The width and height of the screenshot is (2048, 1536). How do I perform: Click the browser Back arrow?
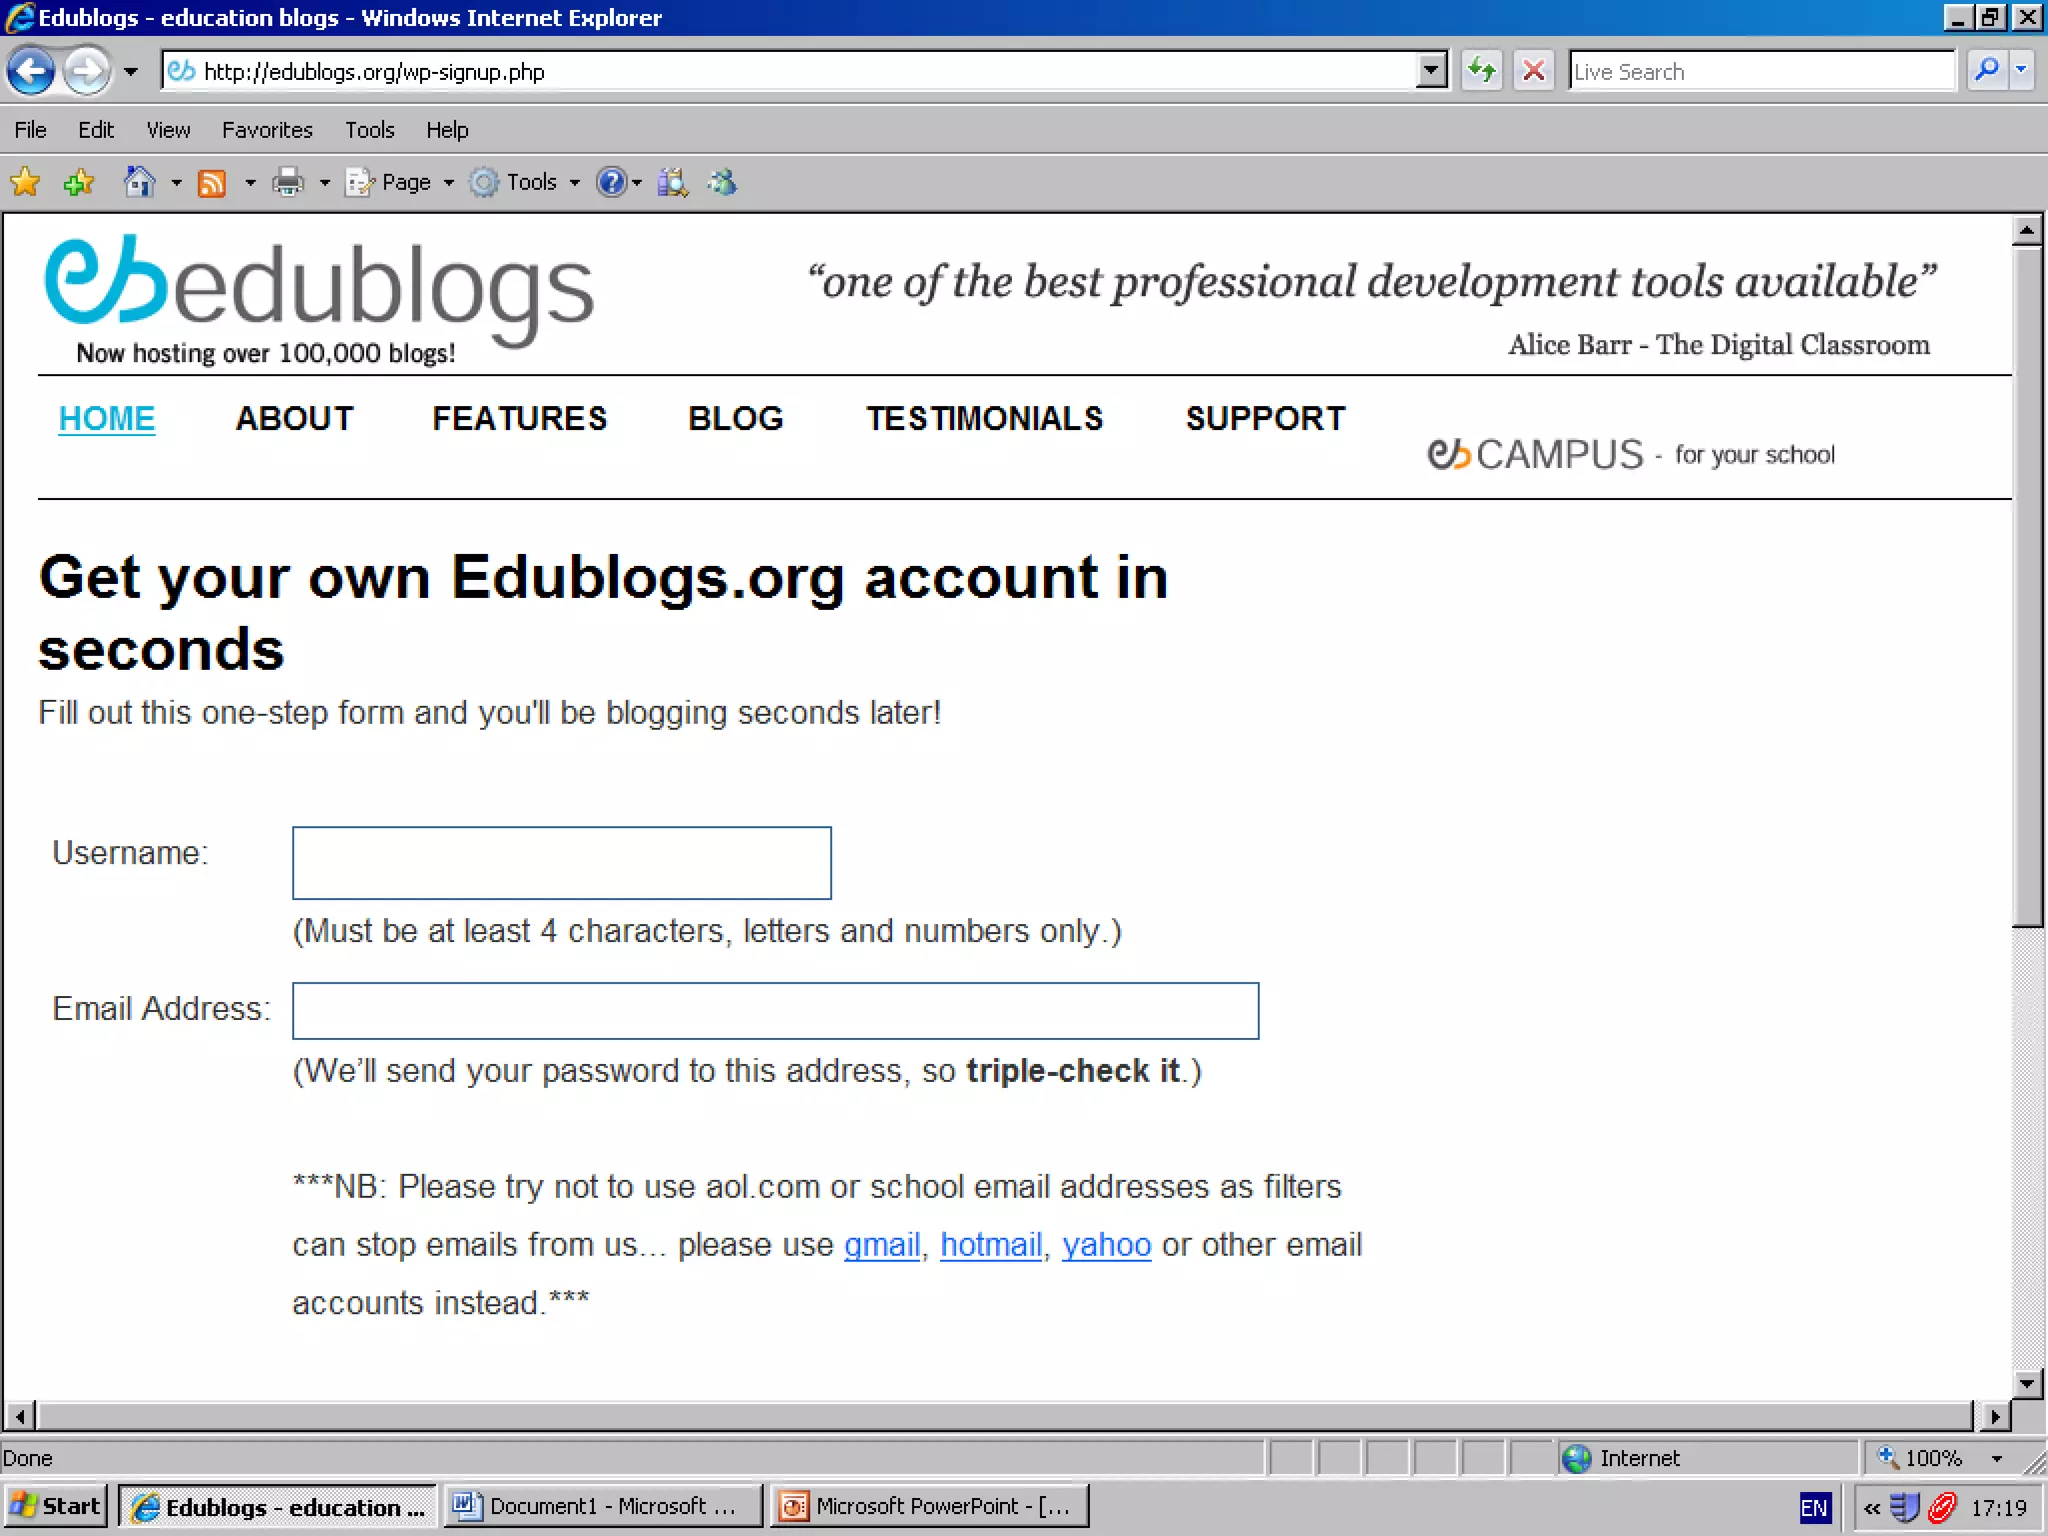click(x=31, y=71)
